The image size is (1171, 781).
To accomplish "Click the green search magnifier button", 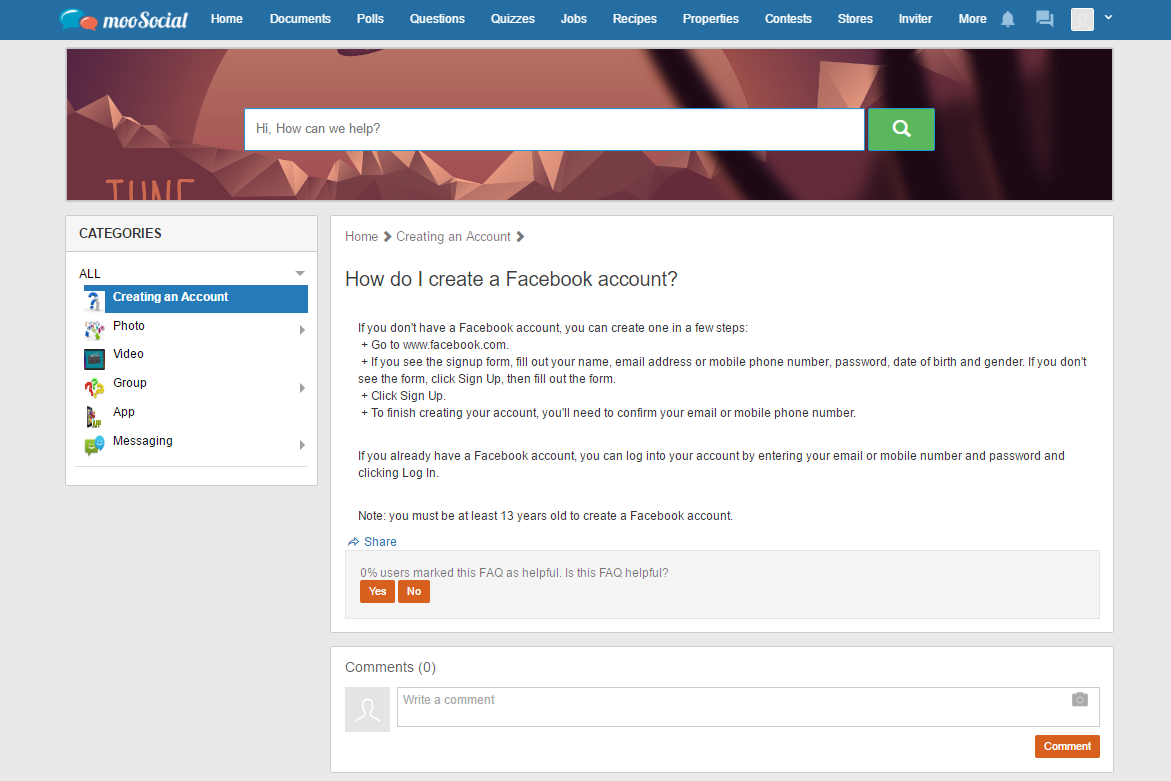I will pyautogui.click(x=901, y=129).
